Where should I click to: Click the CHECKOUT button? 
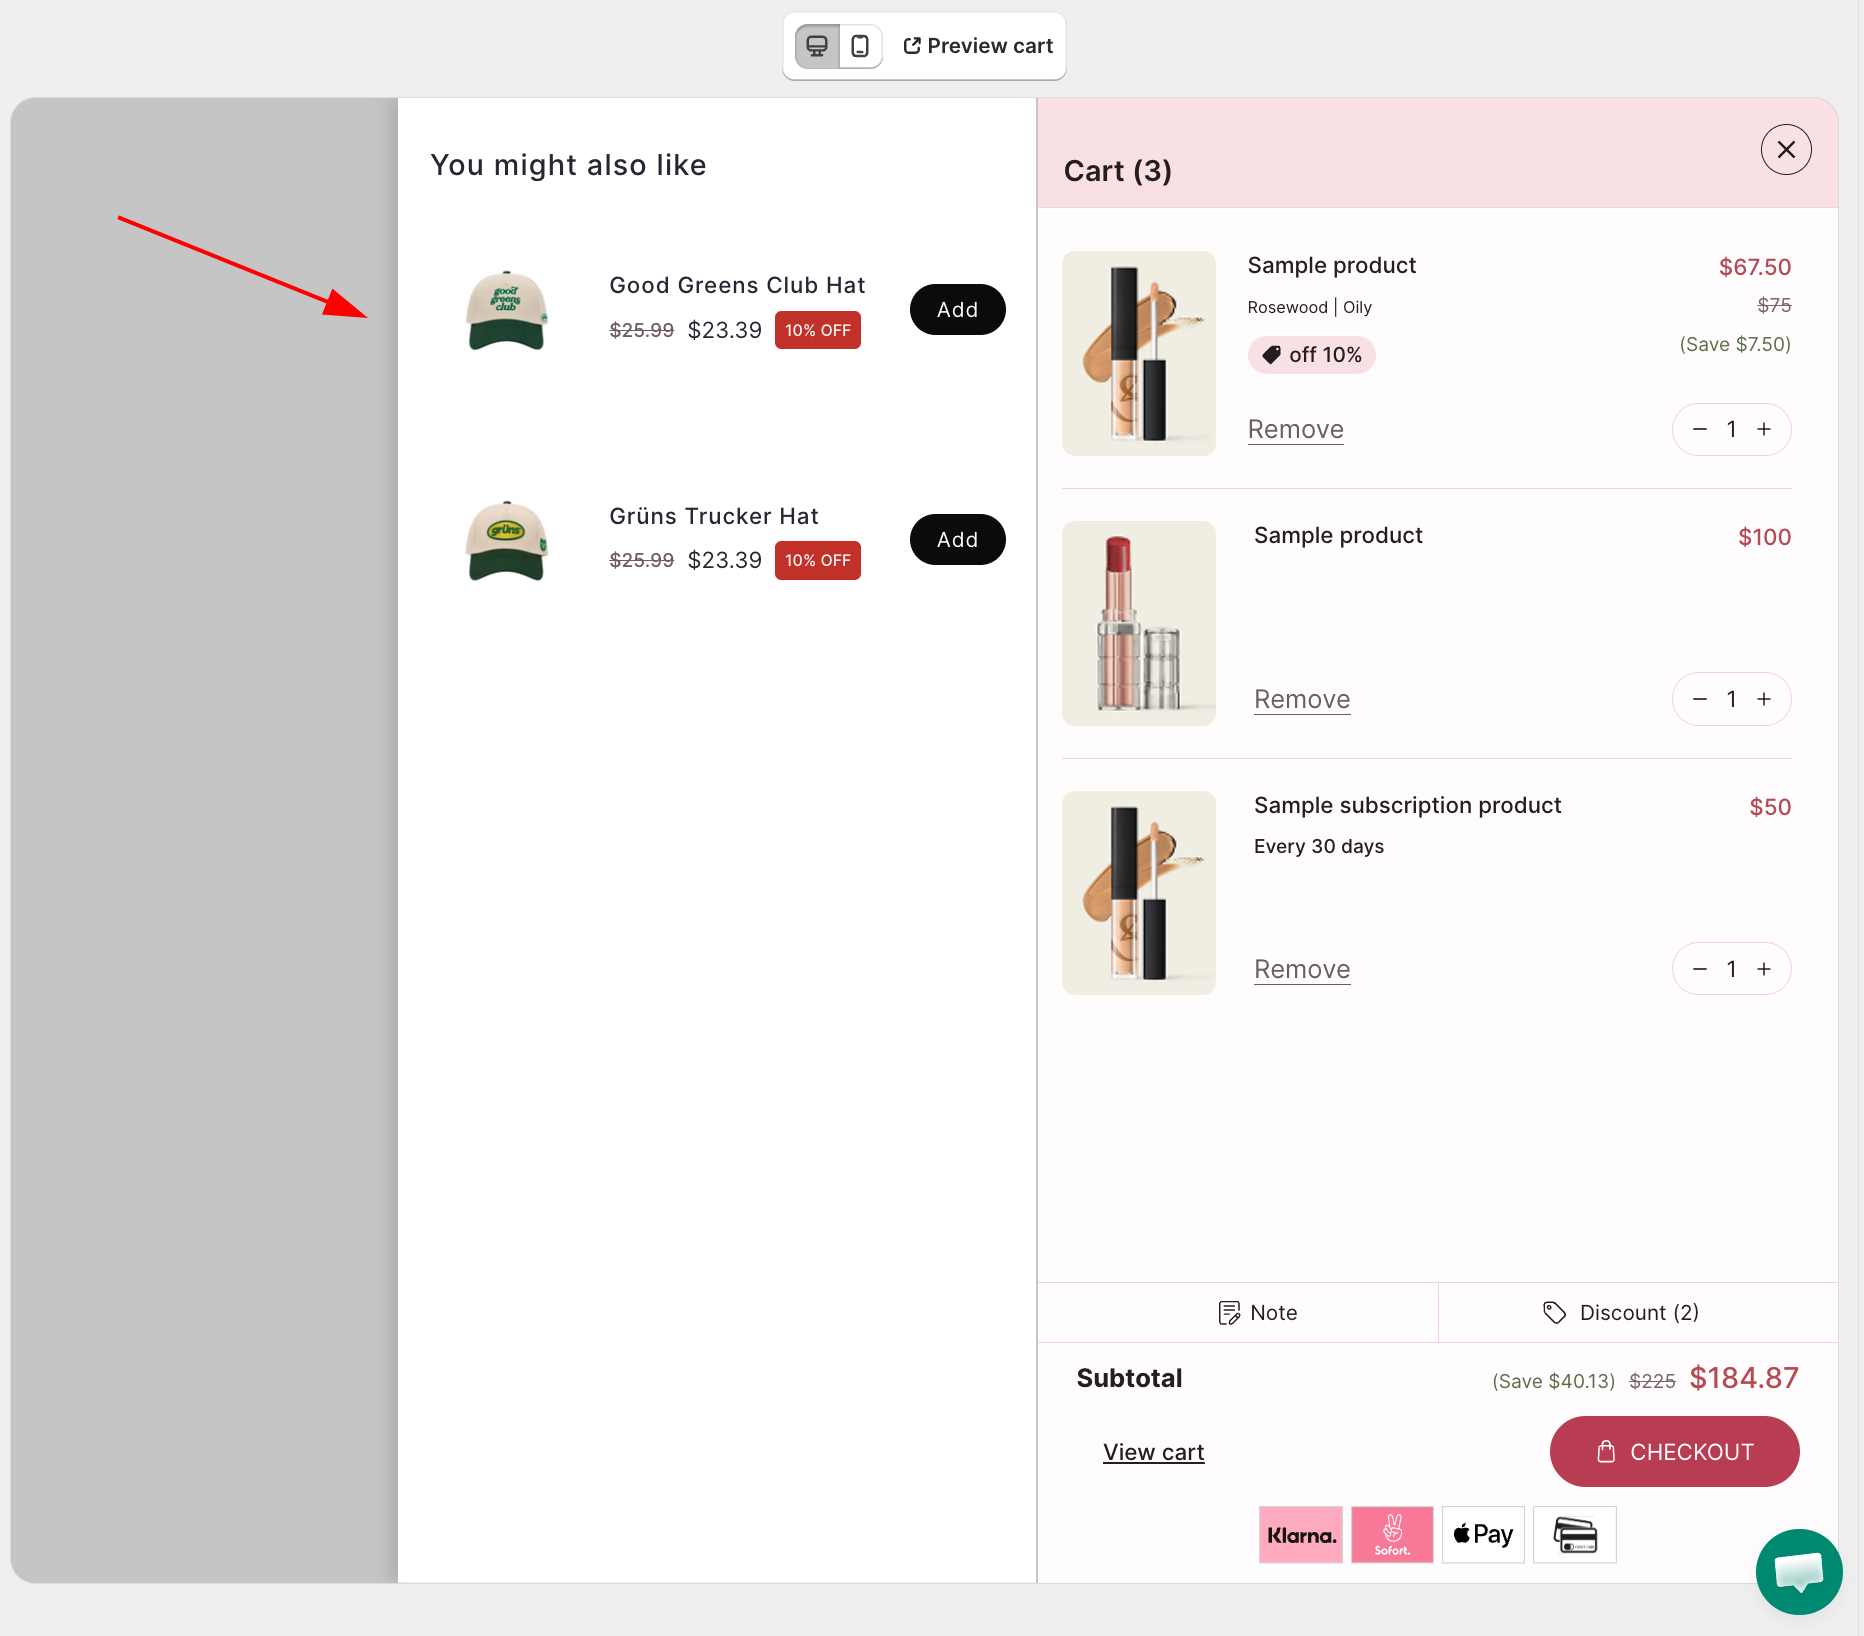click(1674, 1452)
